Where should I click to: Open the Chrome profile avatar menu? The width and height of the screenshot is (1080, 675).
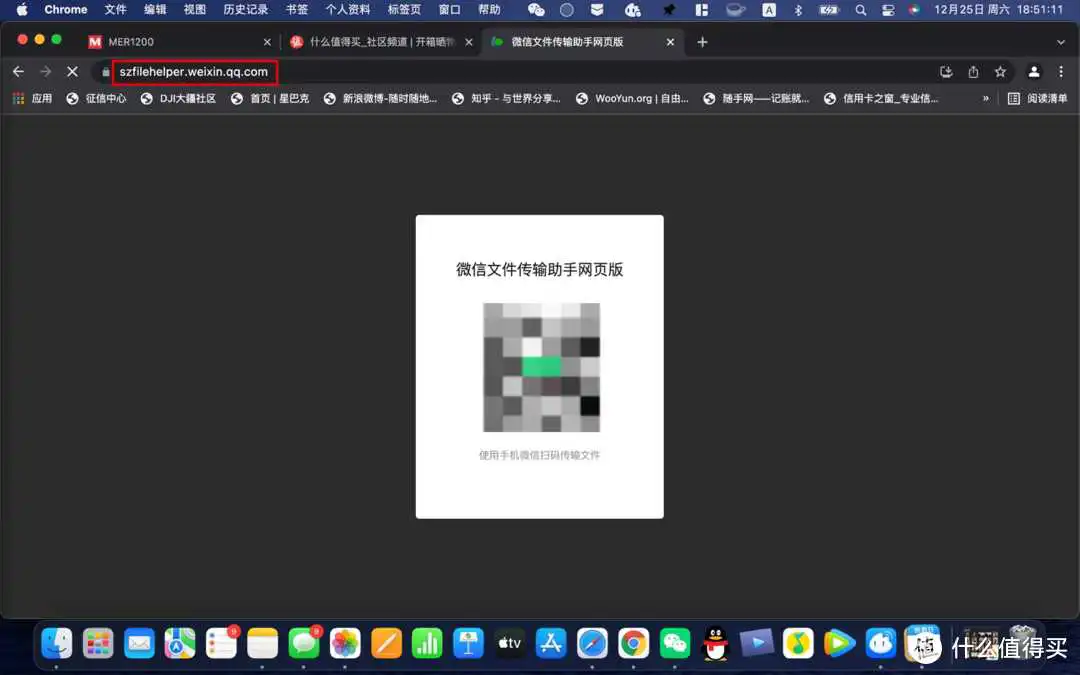[1034, 72]
